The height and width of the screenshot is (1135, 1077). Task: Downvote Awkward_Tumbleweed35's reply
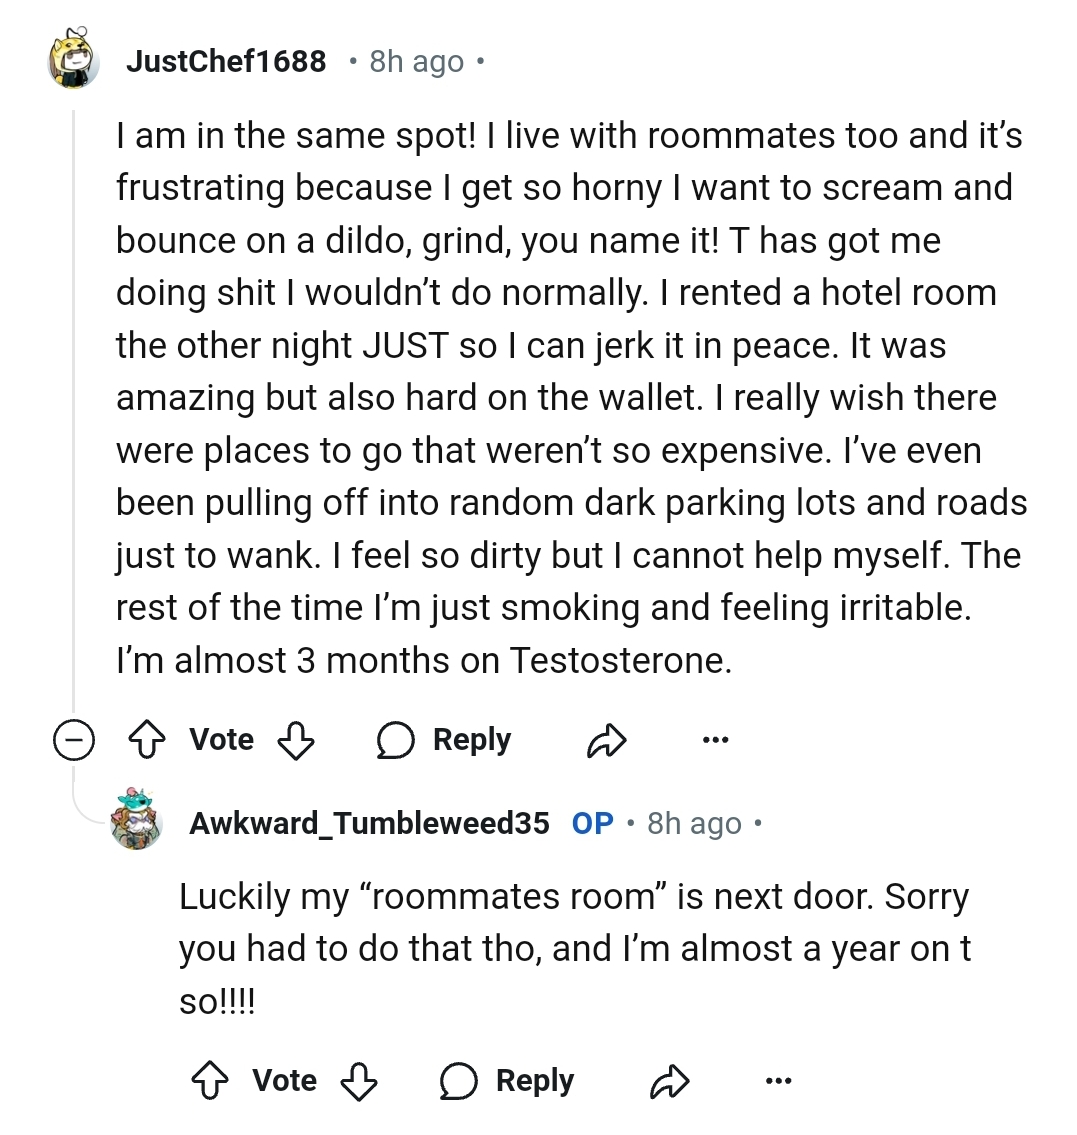click(359, 1081)
